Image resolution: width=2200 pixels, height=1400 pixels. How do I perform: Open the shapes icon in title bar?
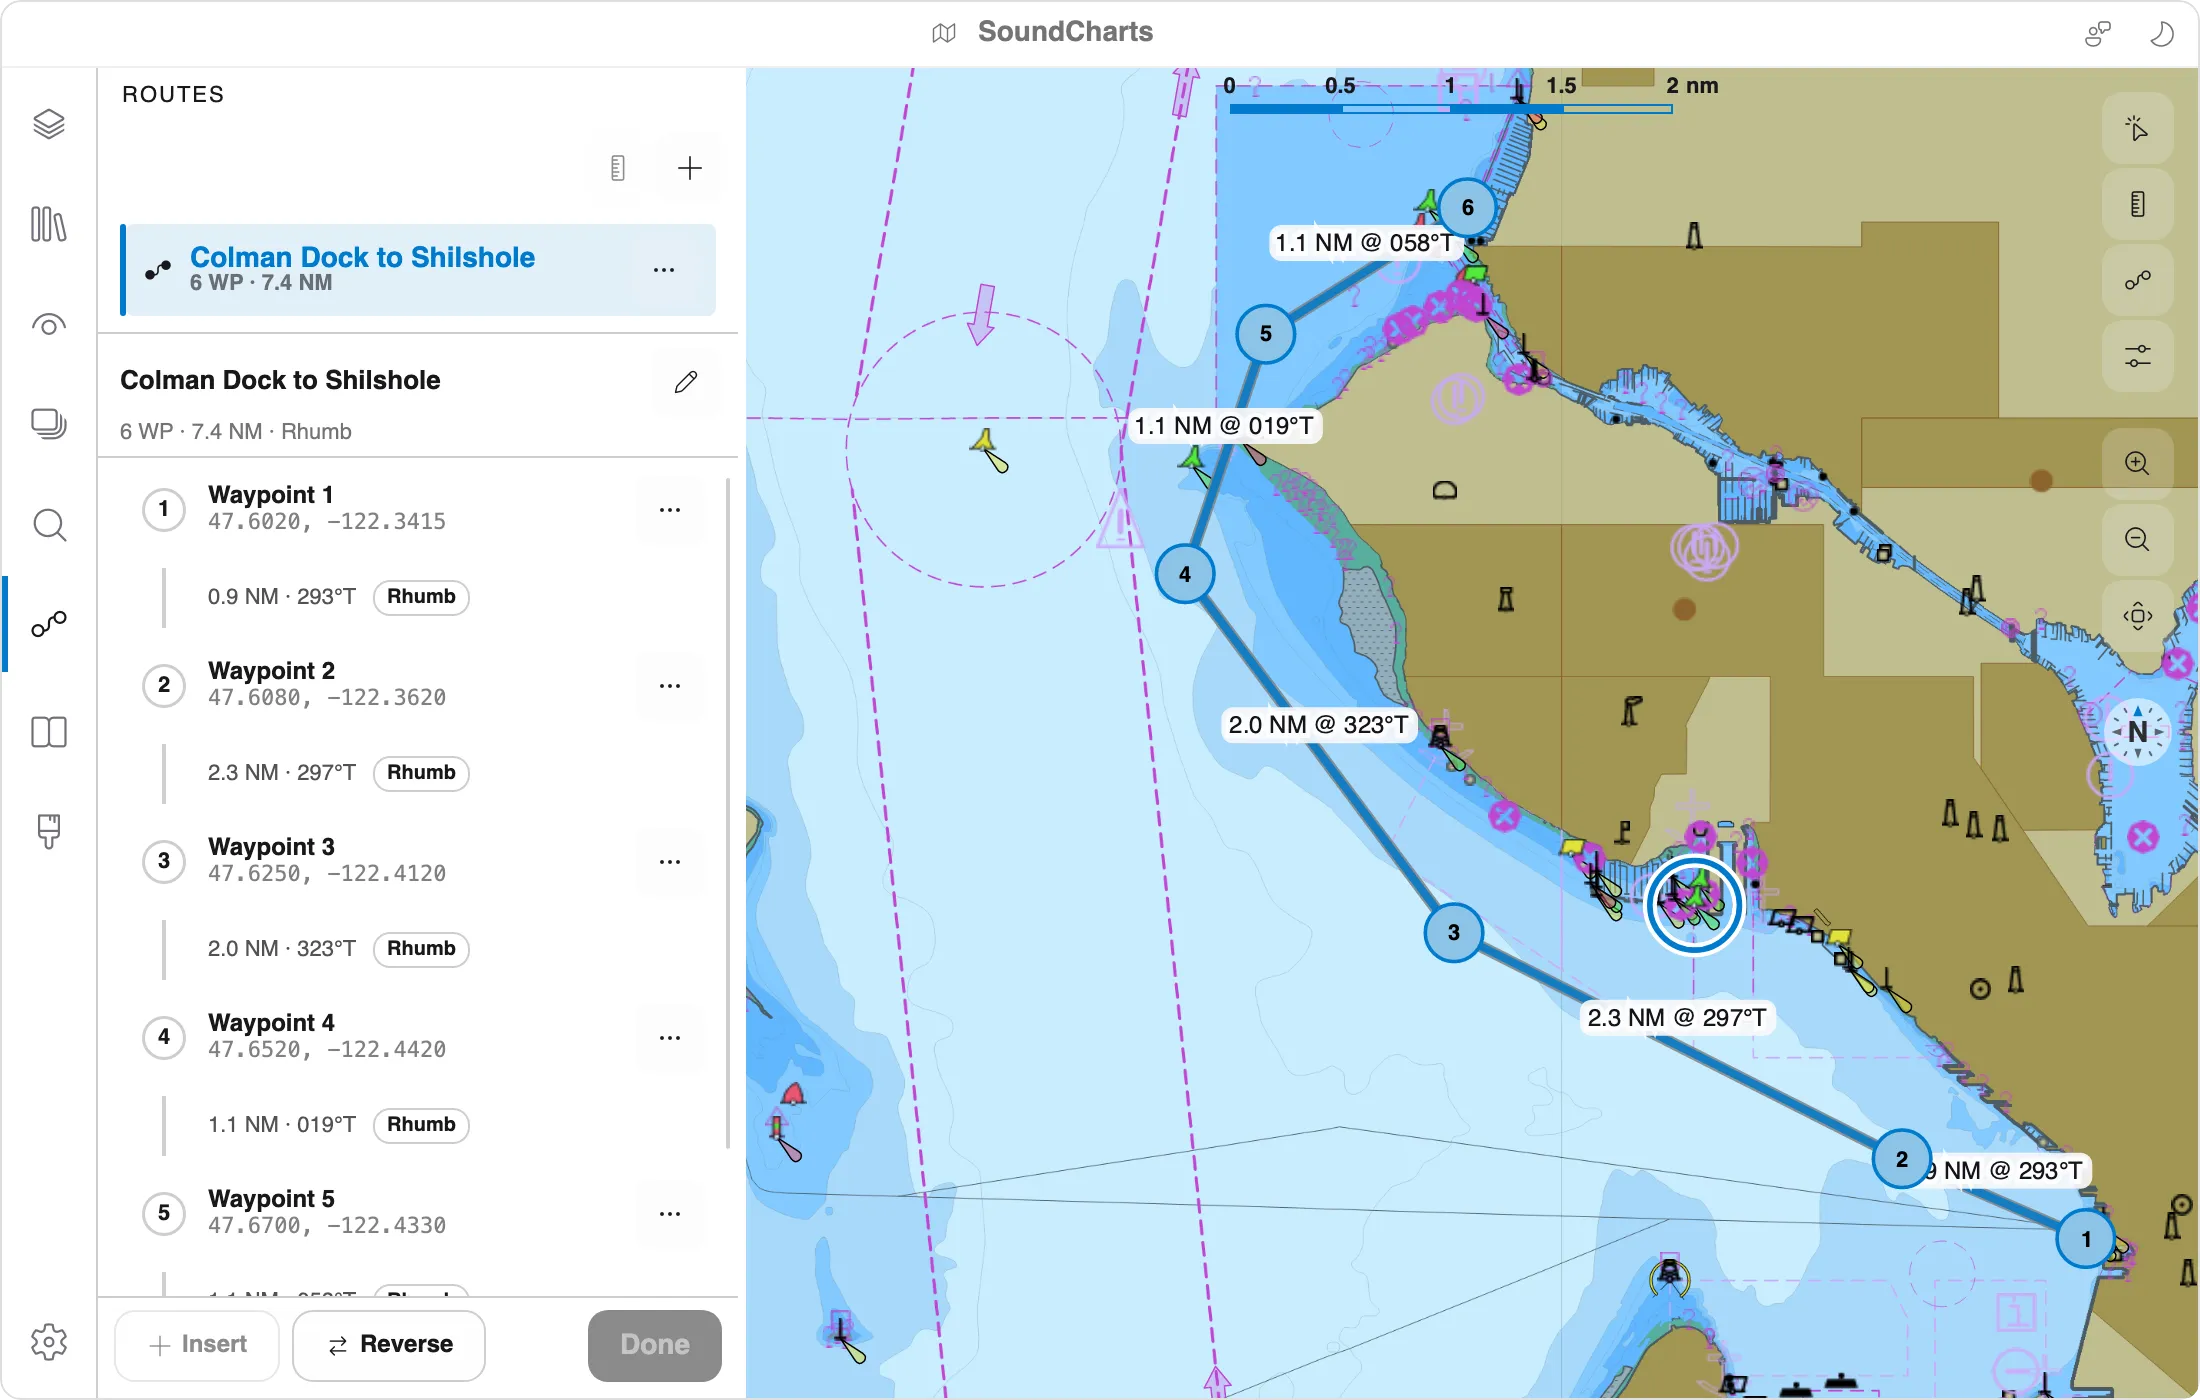click(2097, 33)
